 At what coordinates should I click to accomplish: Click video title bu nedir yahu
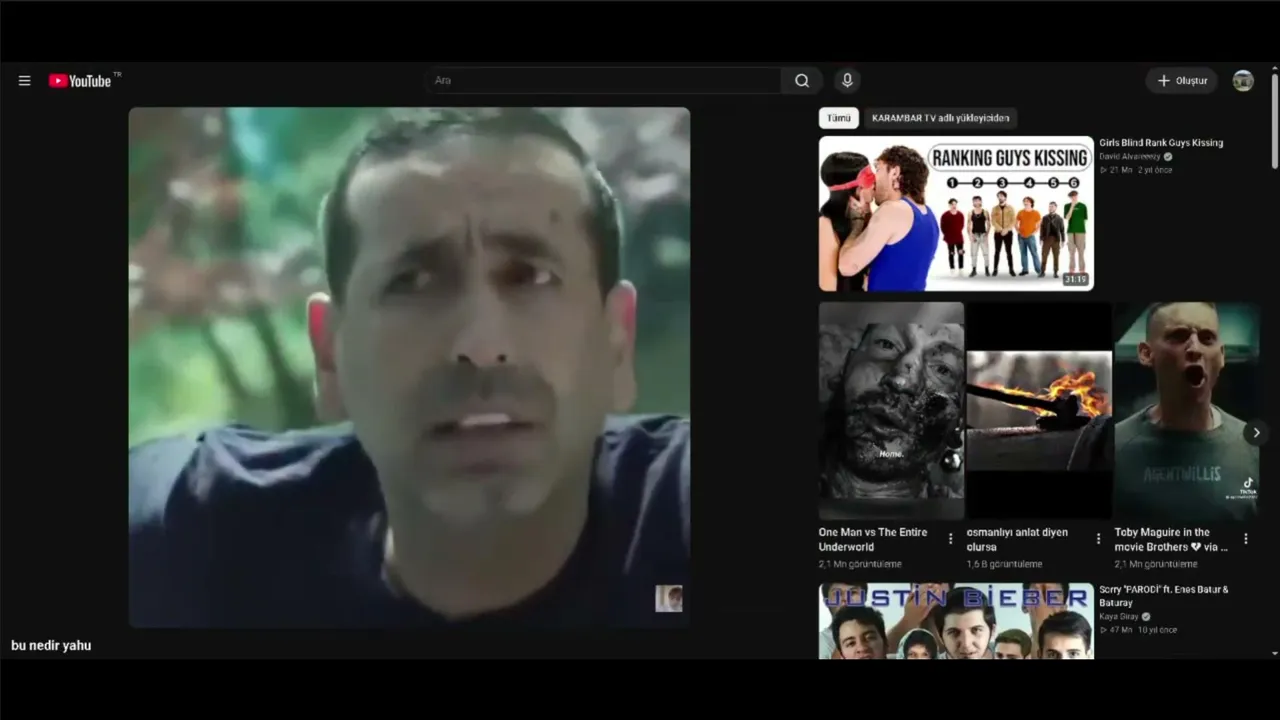[x=51, y=646]
